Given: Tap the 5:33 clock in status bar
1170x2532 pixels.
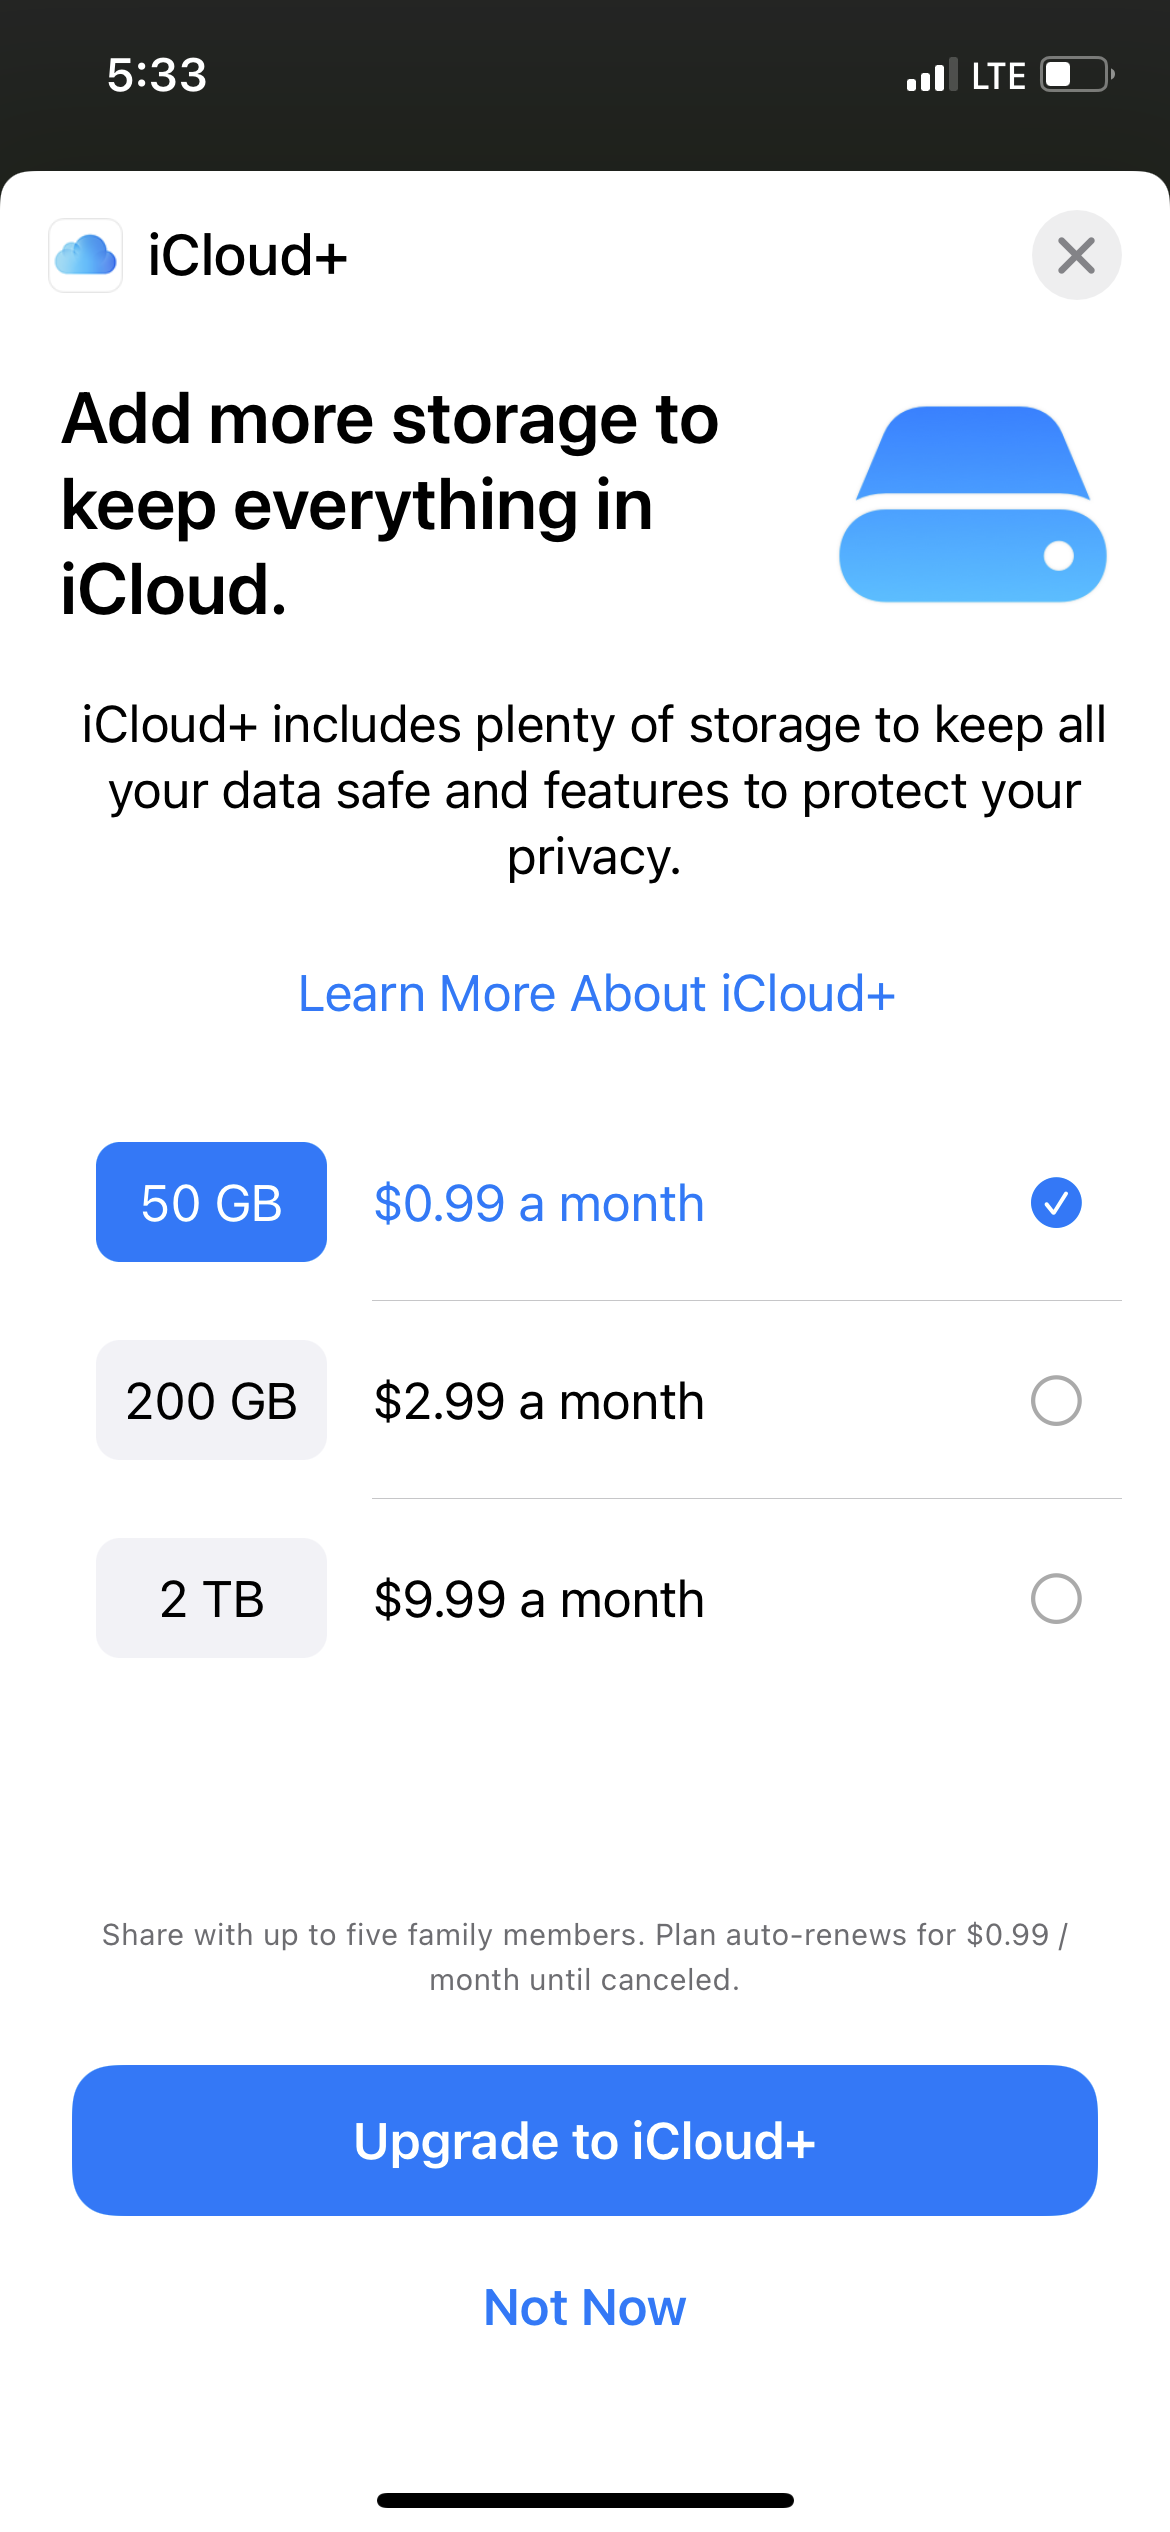Looking at the screenshot, I should click(x=157, y=76).
